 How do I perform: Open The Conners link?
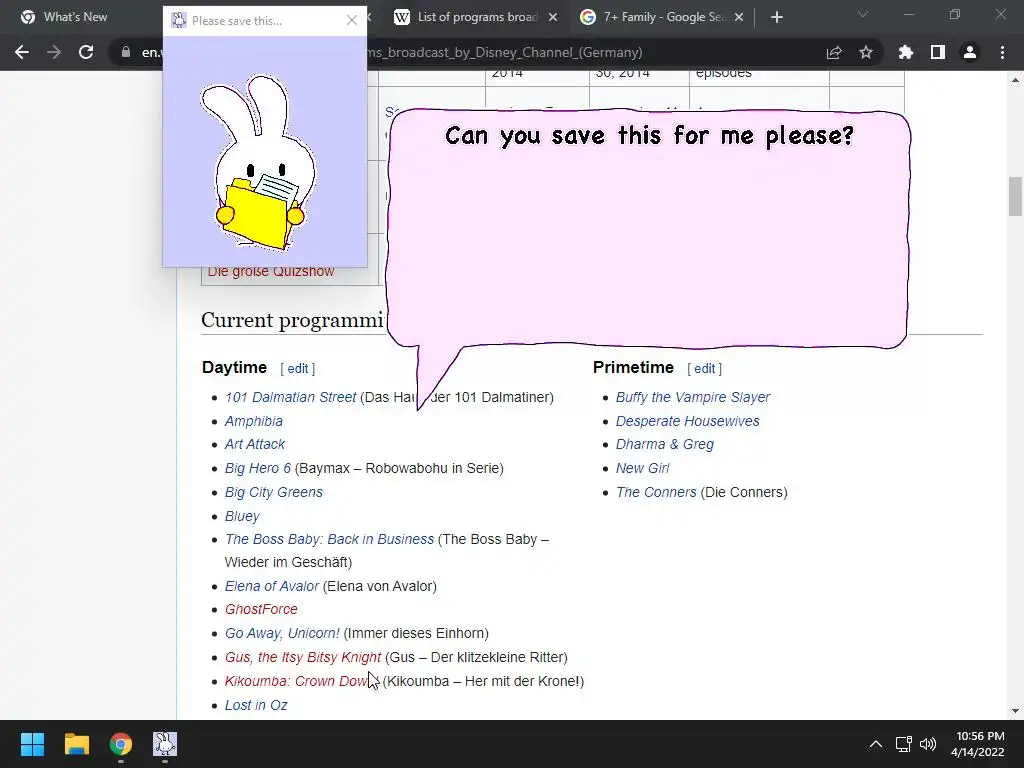[x=656, y=492]
